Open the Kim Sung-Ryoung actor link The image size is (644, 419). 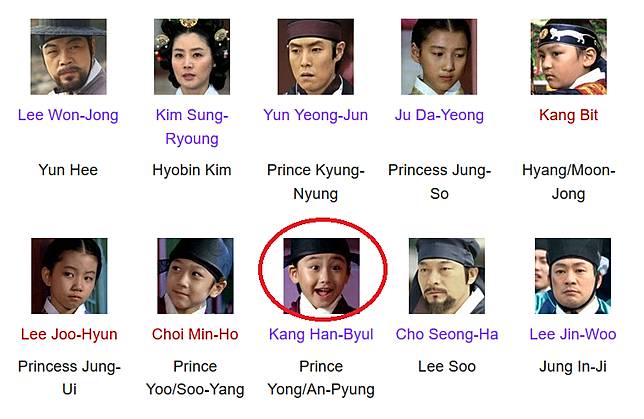tap(192, 127)
